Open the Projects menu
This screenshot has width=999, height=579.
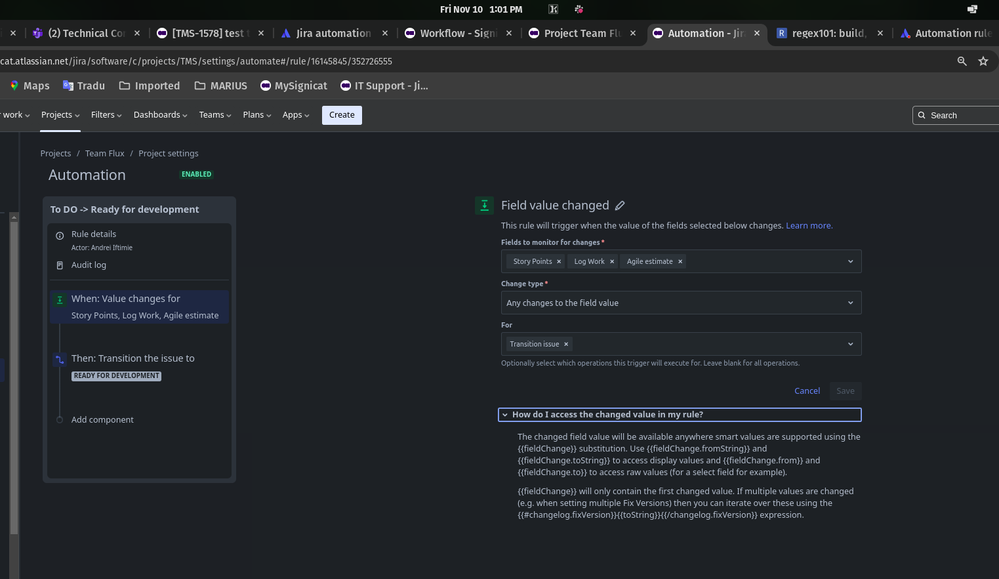[61, 115]
